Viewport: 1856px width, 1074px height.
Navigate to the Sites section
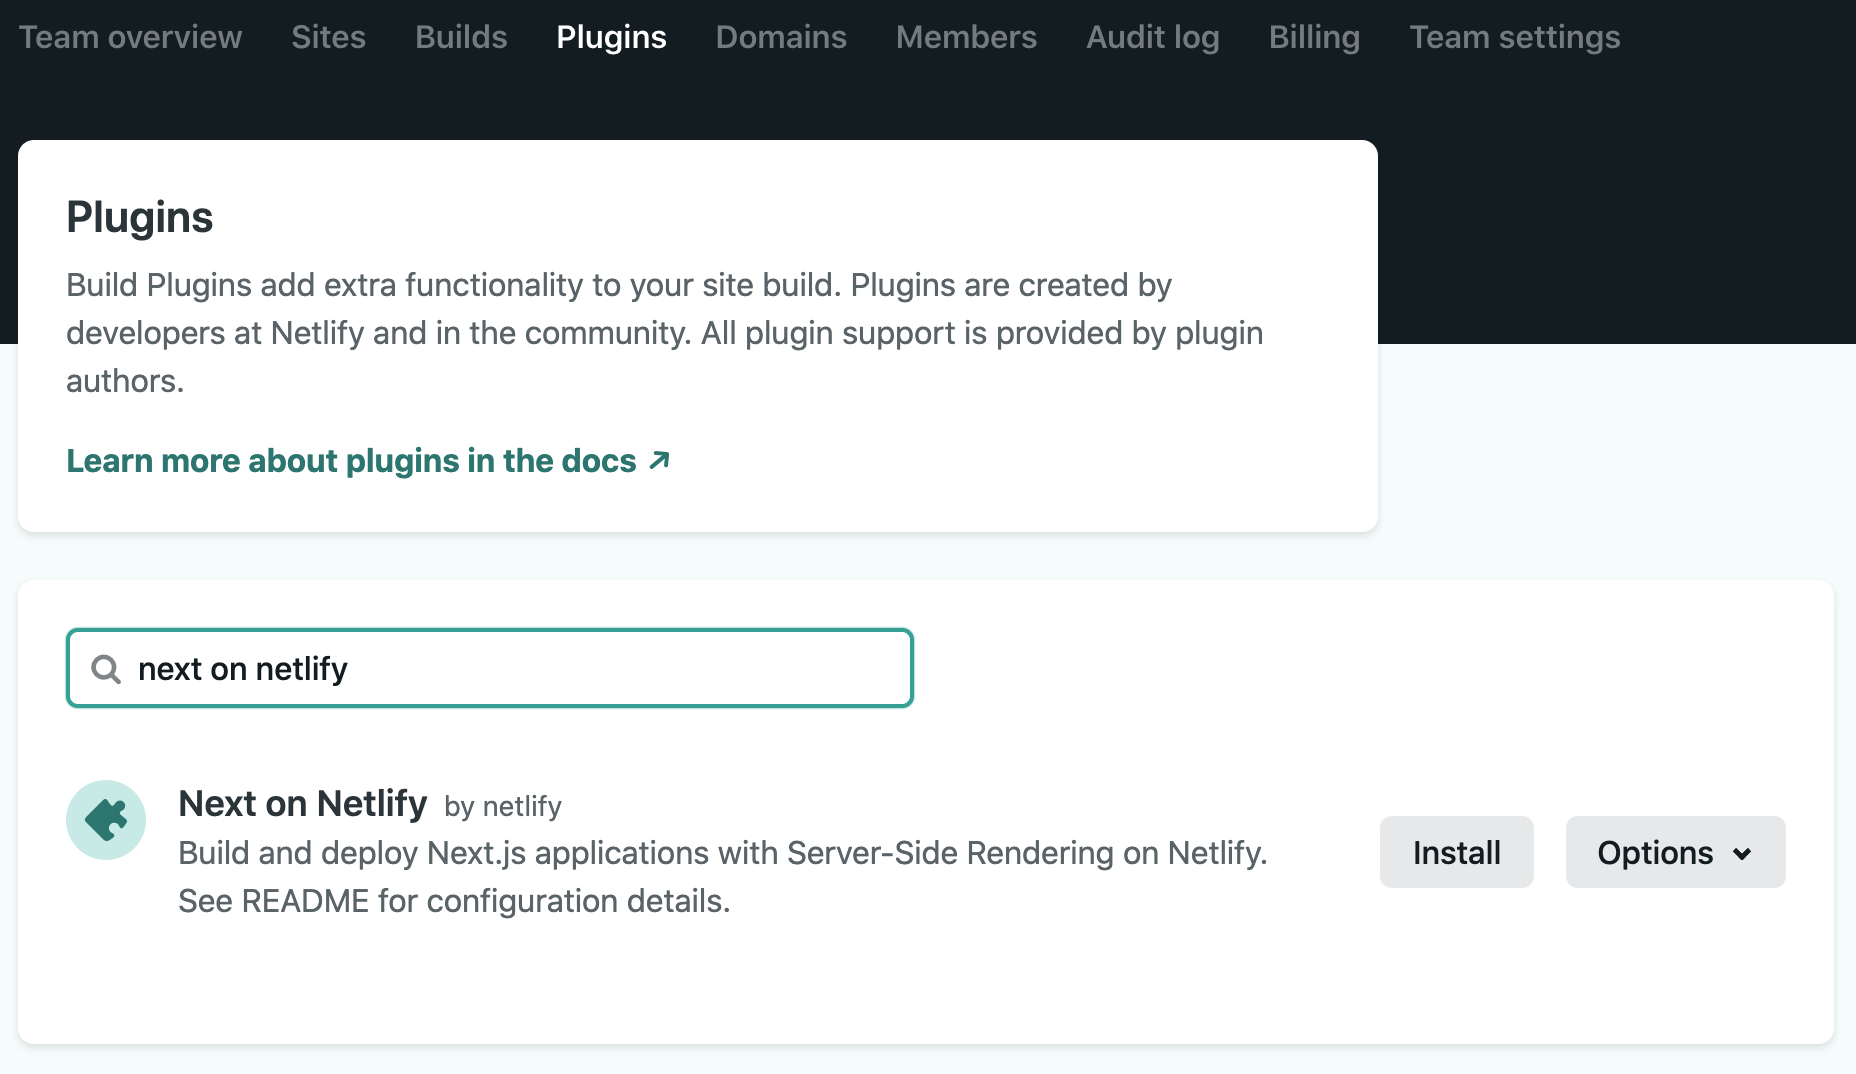[328, 37]
